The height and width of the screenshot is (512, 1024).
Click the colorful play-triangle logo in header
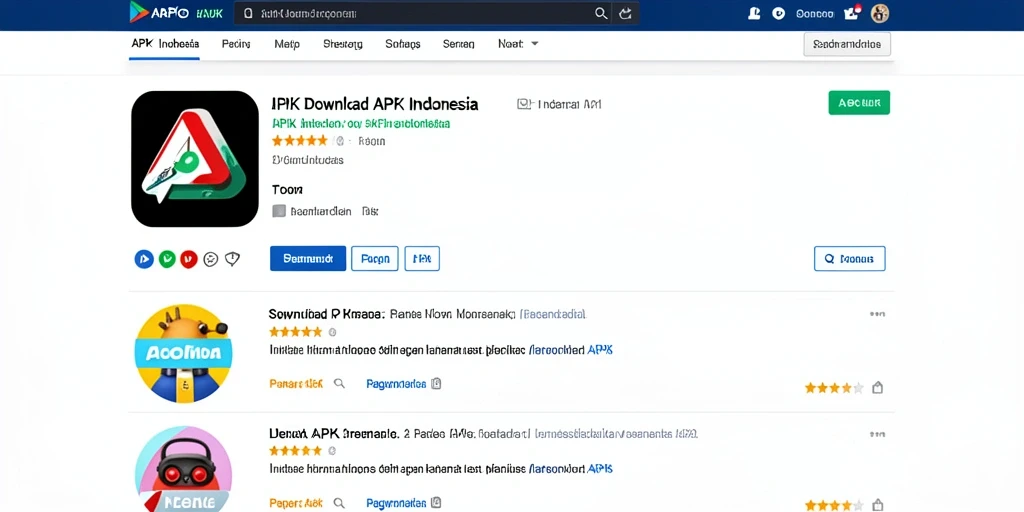pos(138,12)
